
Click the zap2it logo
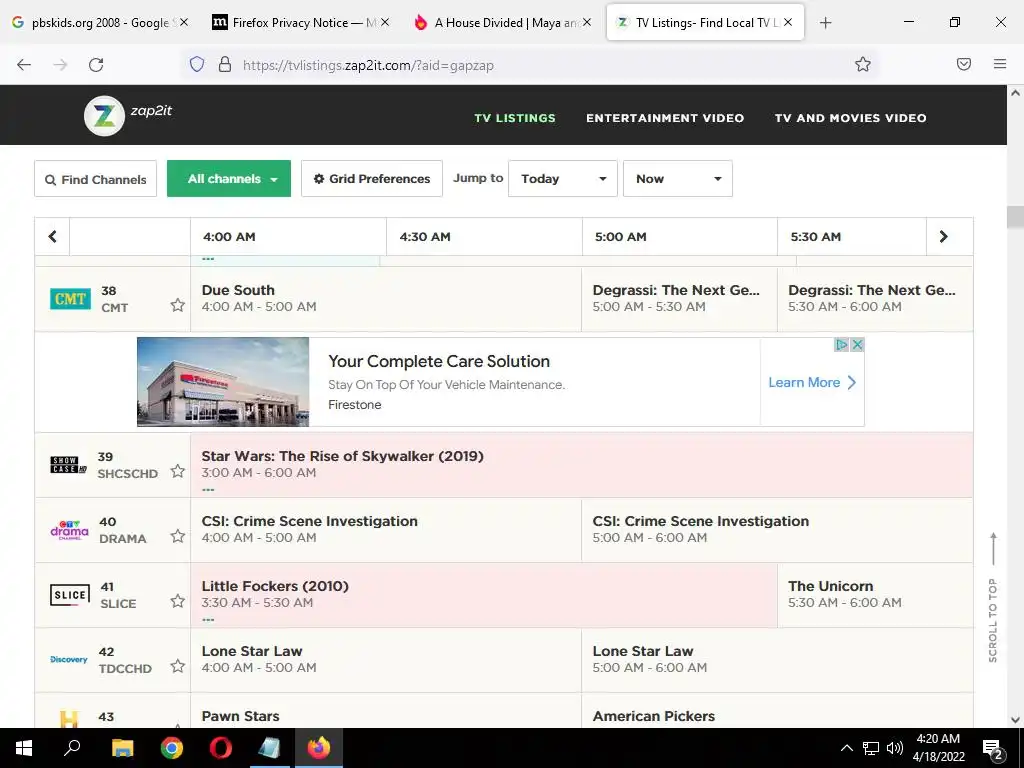(x=128, y=116)
